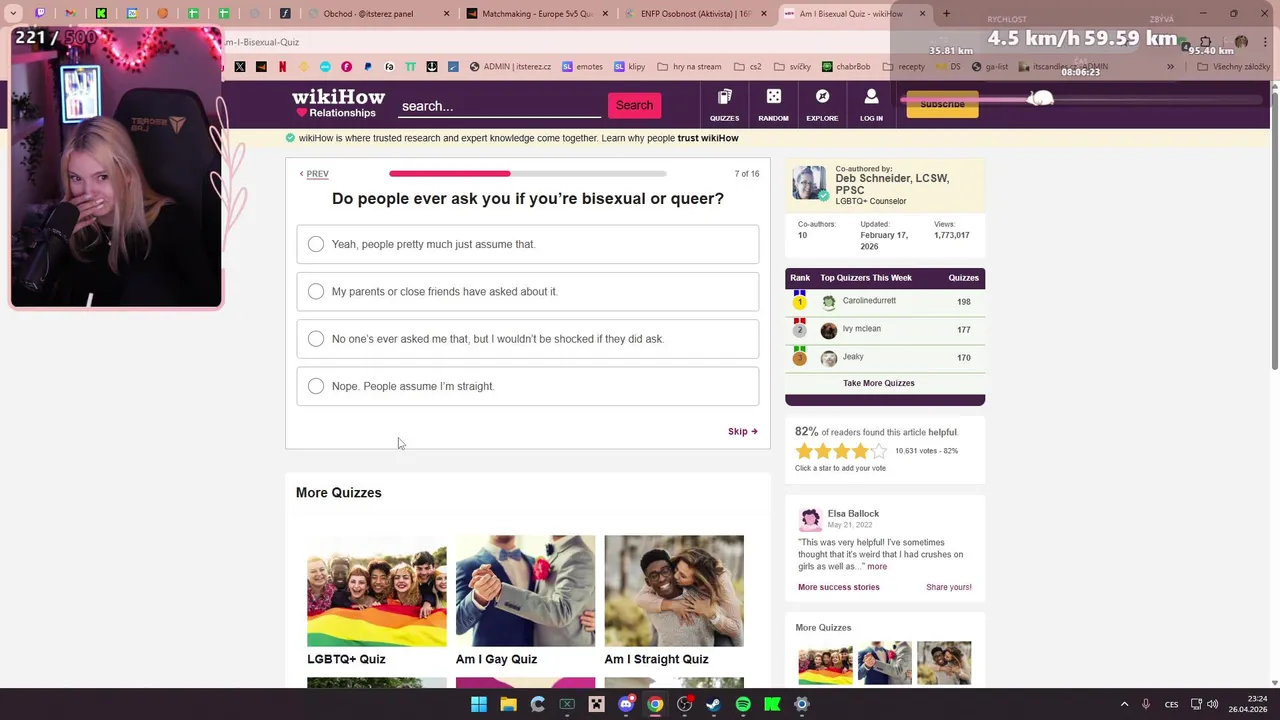
Task: Open Steam from the taskbar
Action: (x=713, y=704)
